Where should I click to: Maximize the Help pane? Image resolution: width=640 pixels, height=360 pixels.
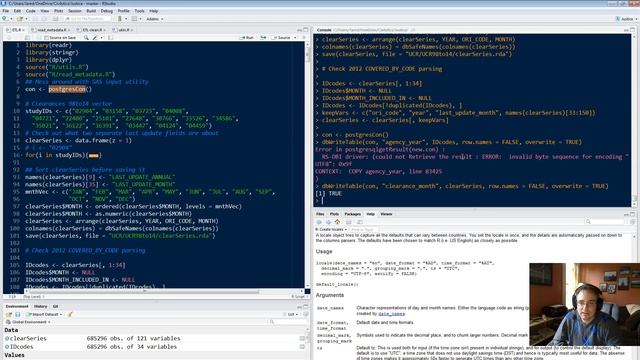click(632, 214)
